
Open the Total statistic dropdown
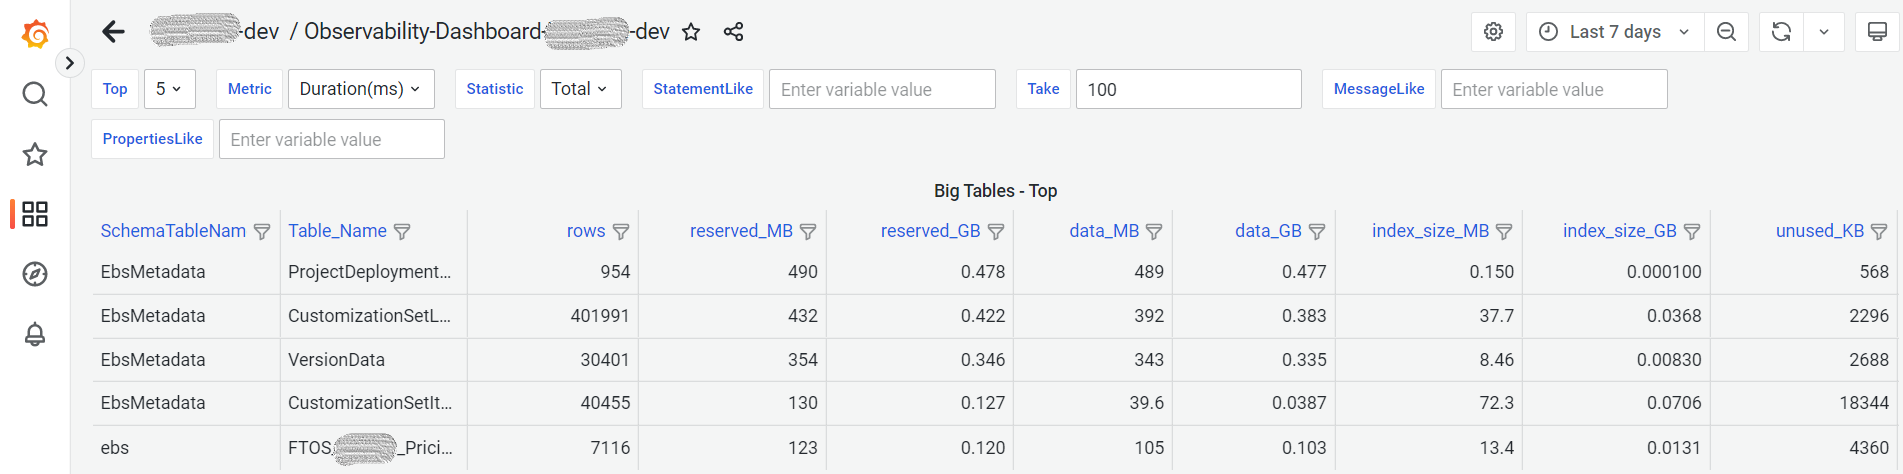click(x=580, y=89)
